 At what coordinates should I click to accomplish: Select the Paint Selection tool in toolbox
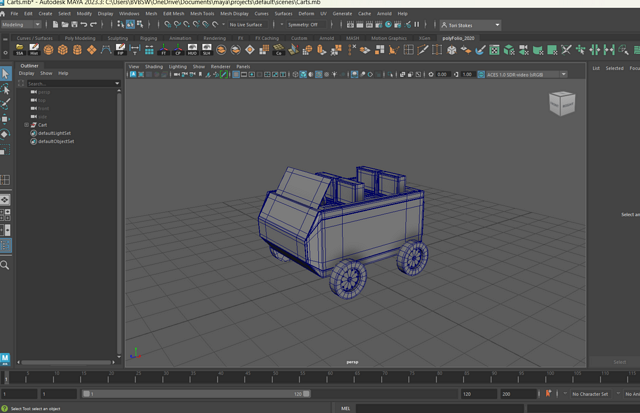pos(5,104)
